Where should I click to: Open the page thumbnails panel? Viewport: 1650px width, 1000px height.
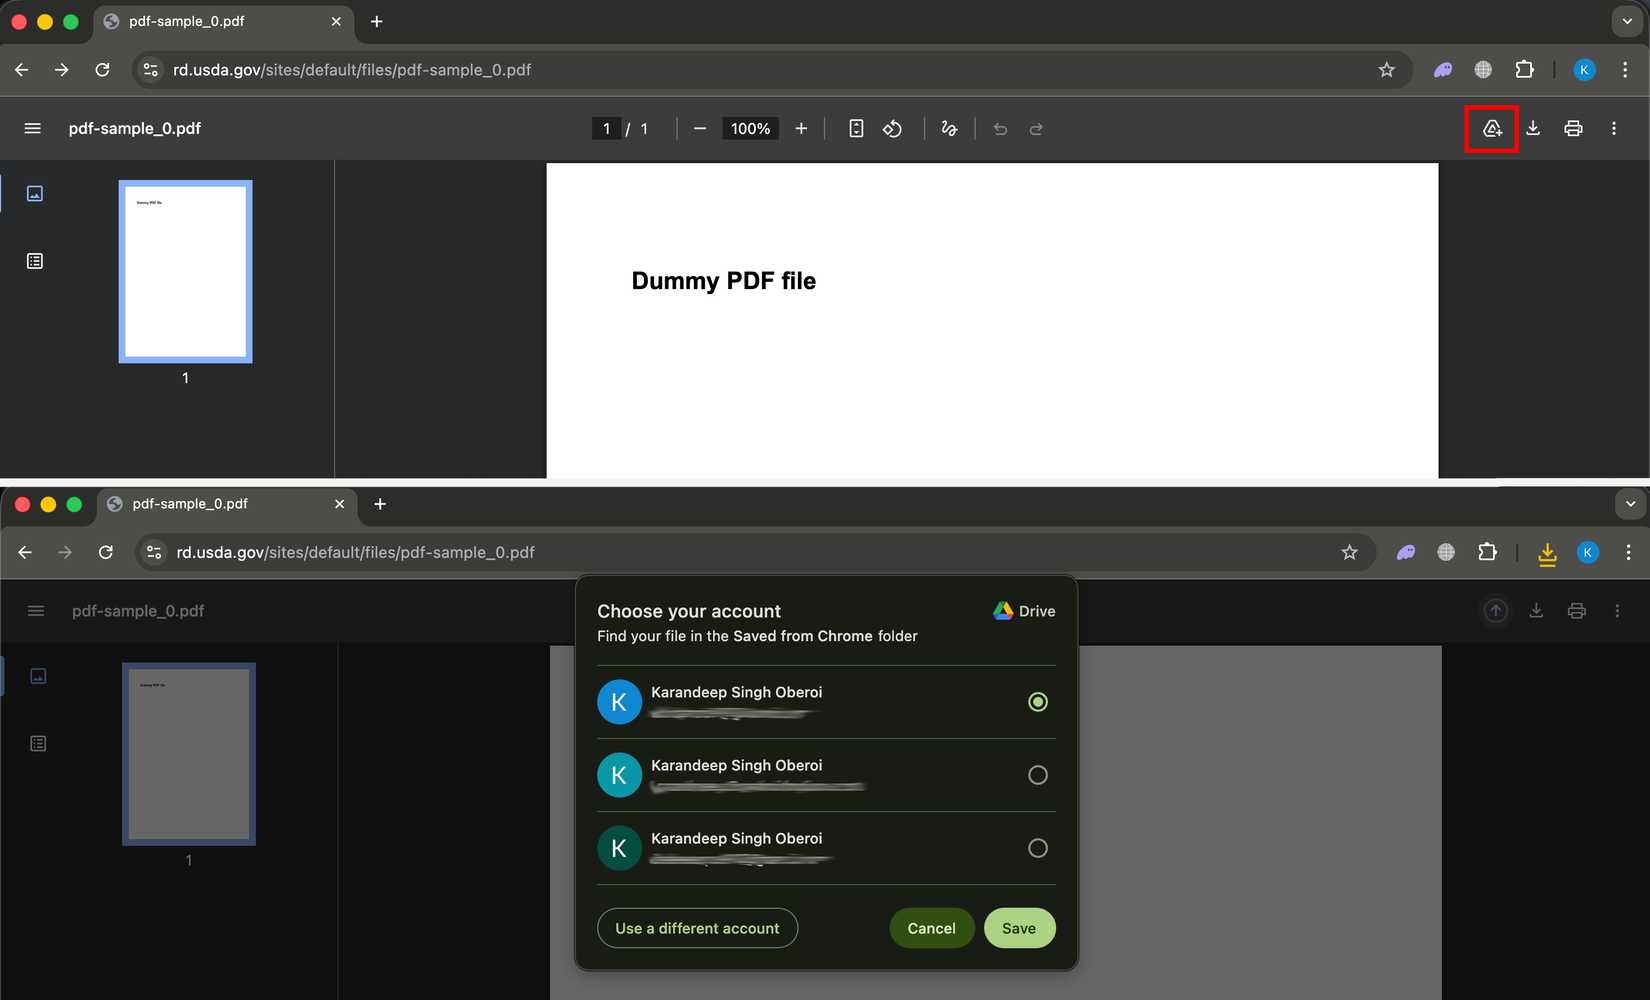coord(35,193)
